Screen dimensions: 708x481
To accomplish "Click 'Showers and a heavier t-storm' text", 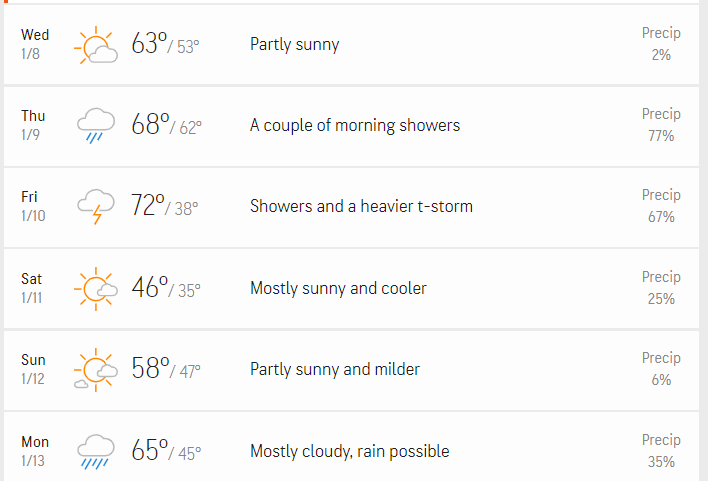I will [x=361, y=206].
